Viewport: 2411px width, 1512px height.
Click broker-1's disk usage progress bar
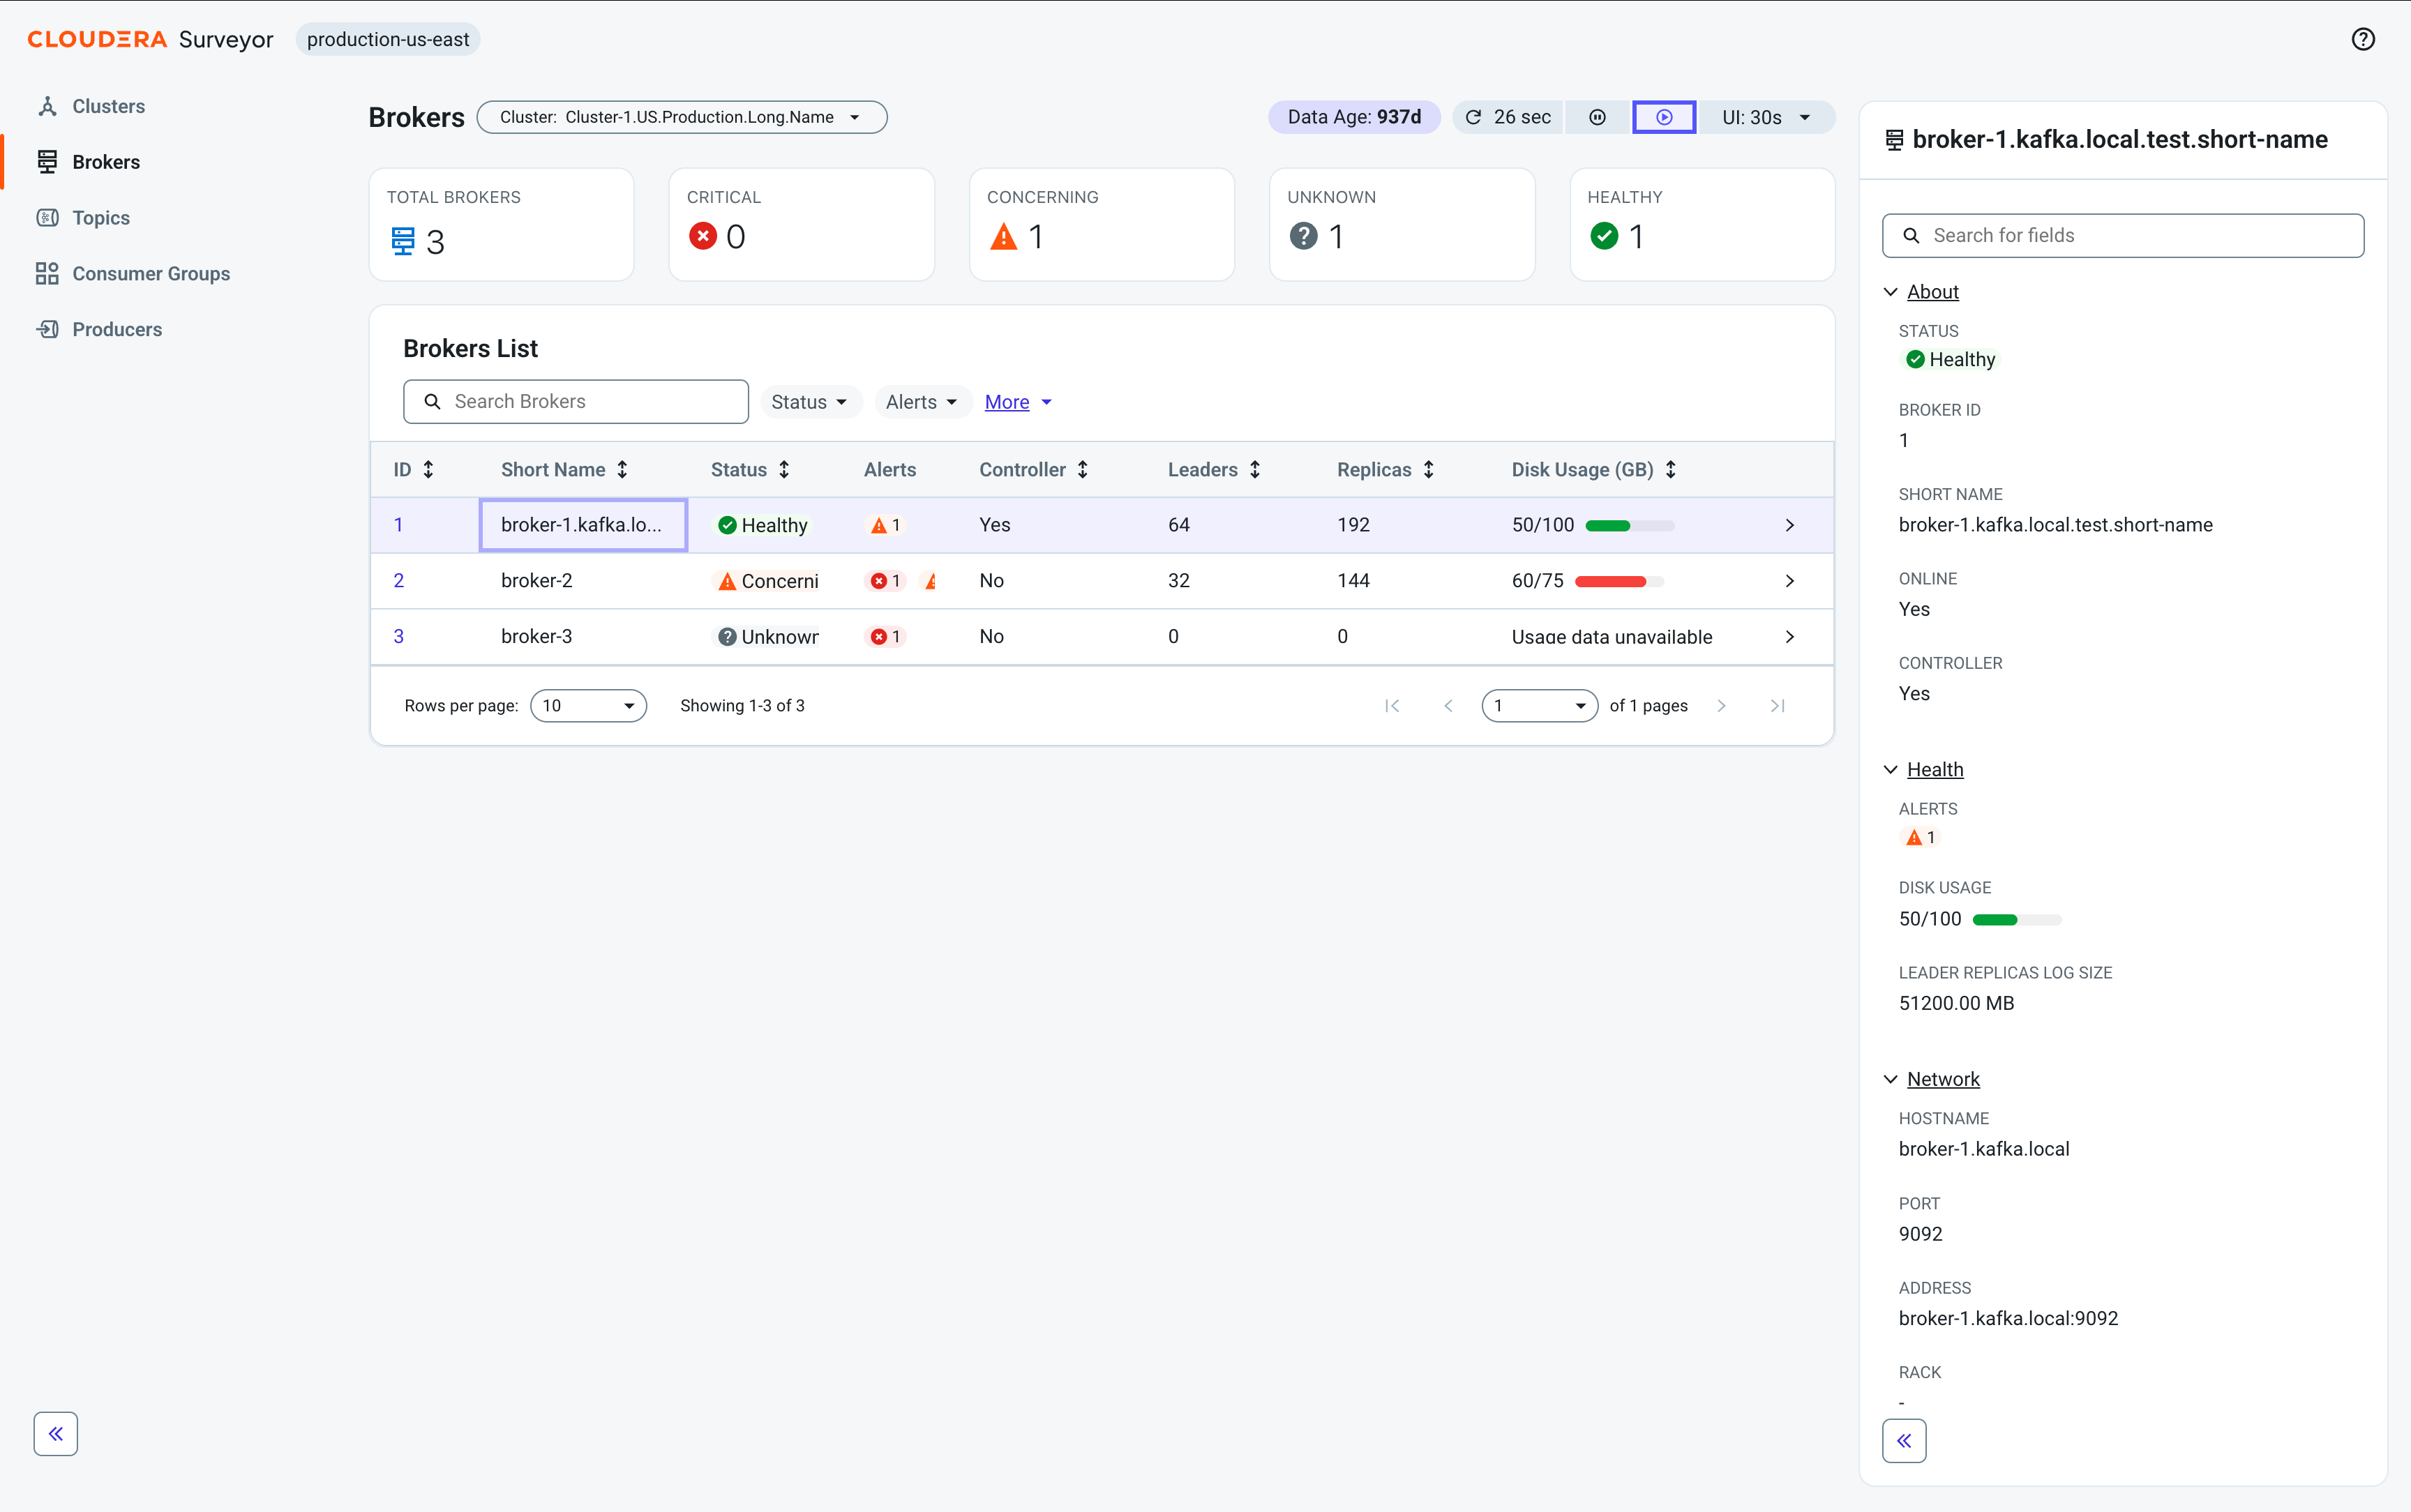pyautogui.click(x=1630, y=526)
